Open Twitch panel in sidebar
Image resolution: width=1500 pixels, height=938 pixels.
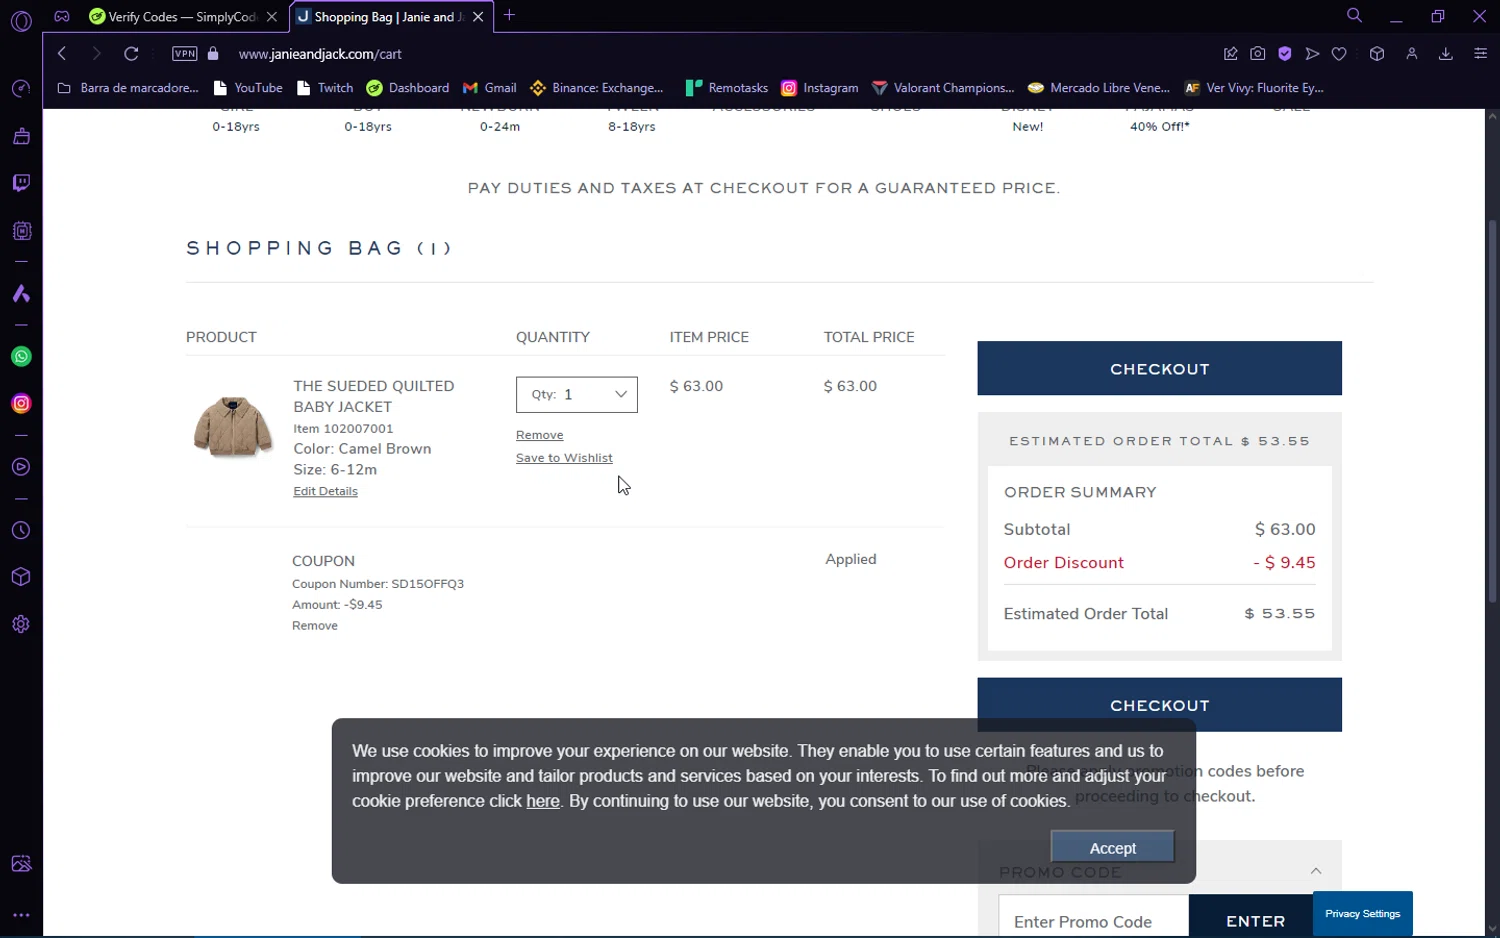click(x=21, y=183)
